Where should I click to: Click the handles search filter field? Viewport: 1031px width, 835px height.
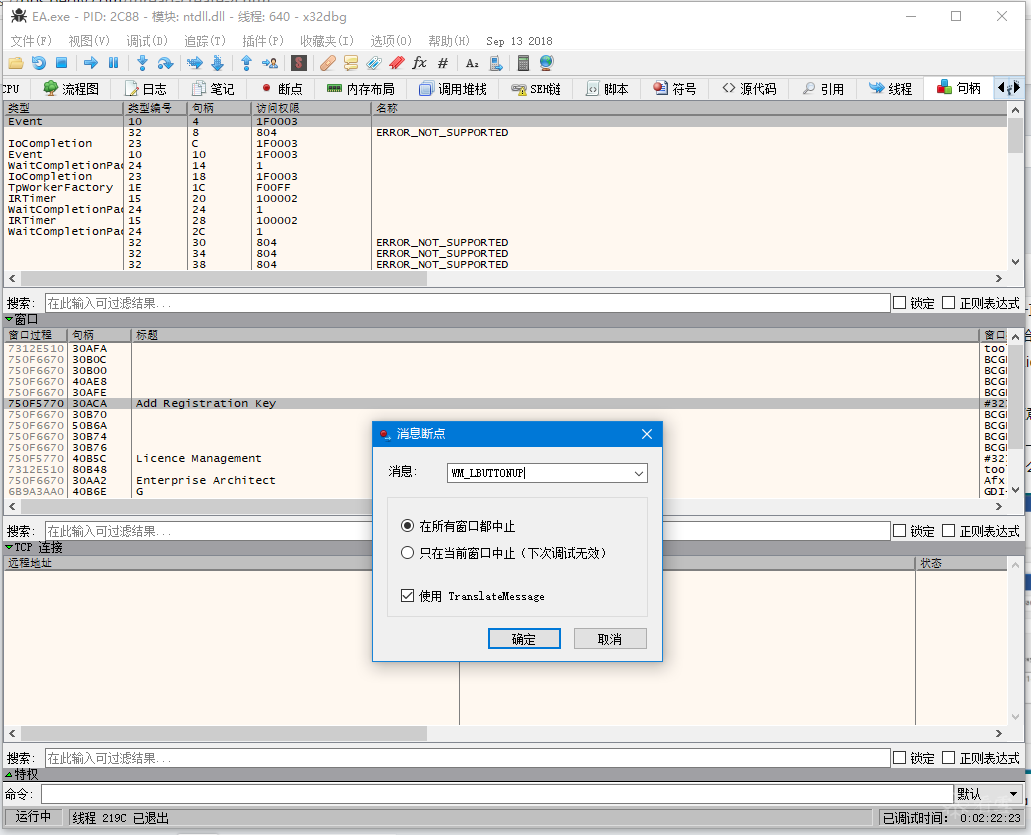coord(468,303)
